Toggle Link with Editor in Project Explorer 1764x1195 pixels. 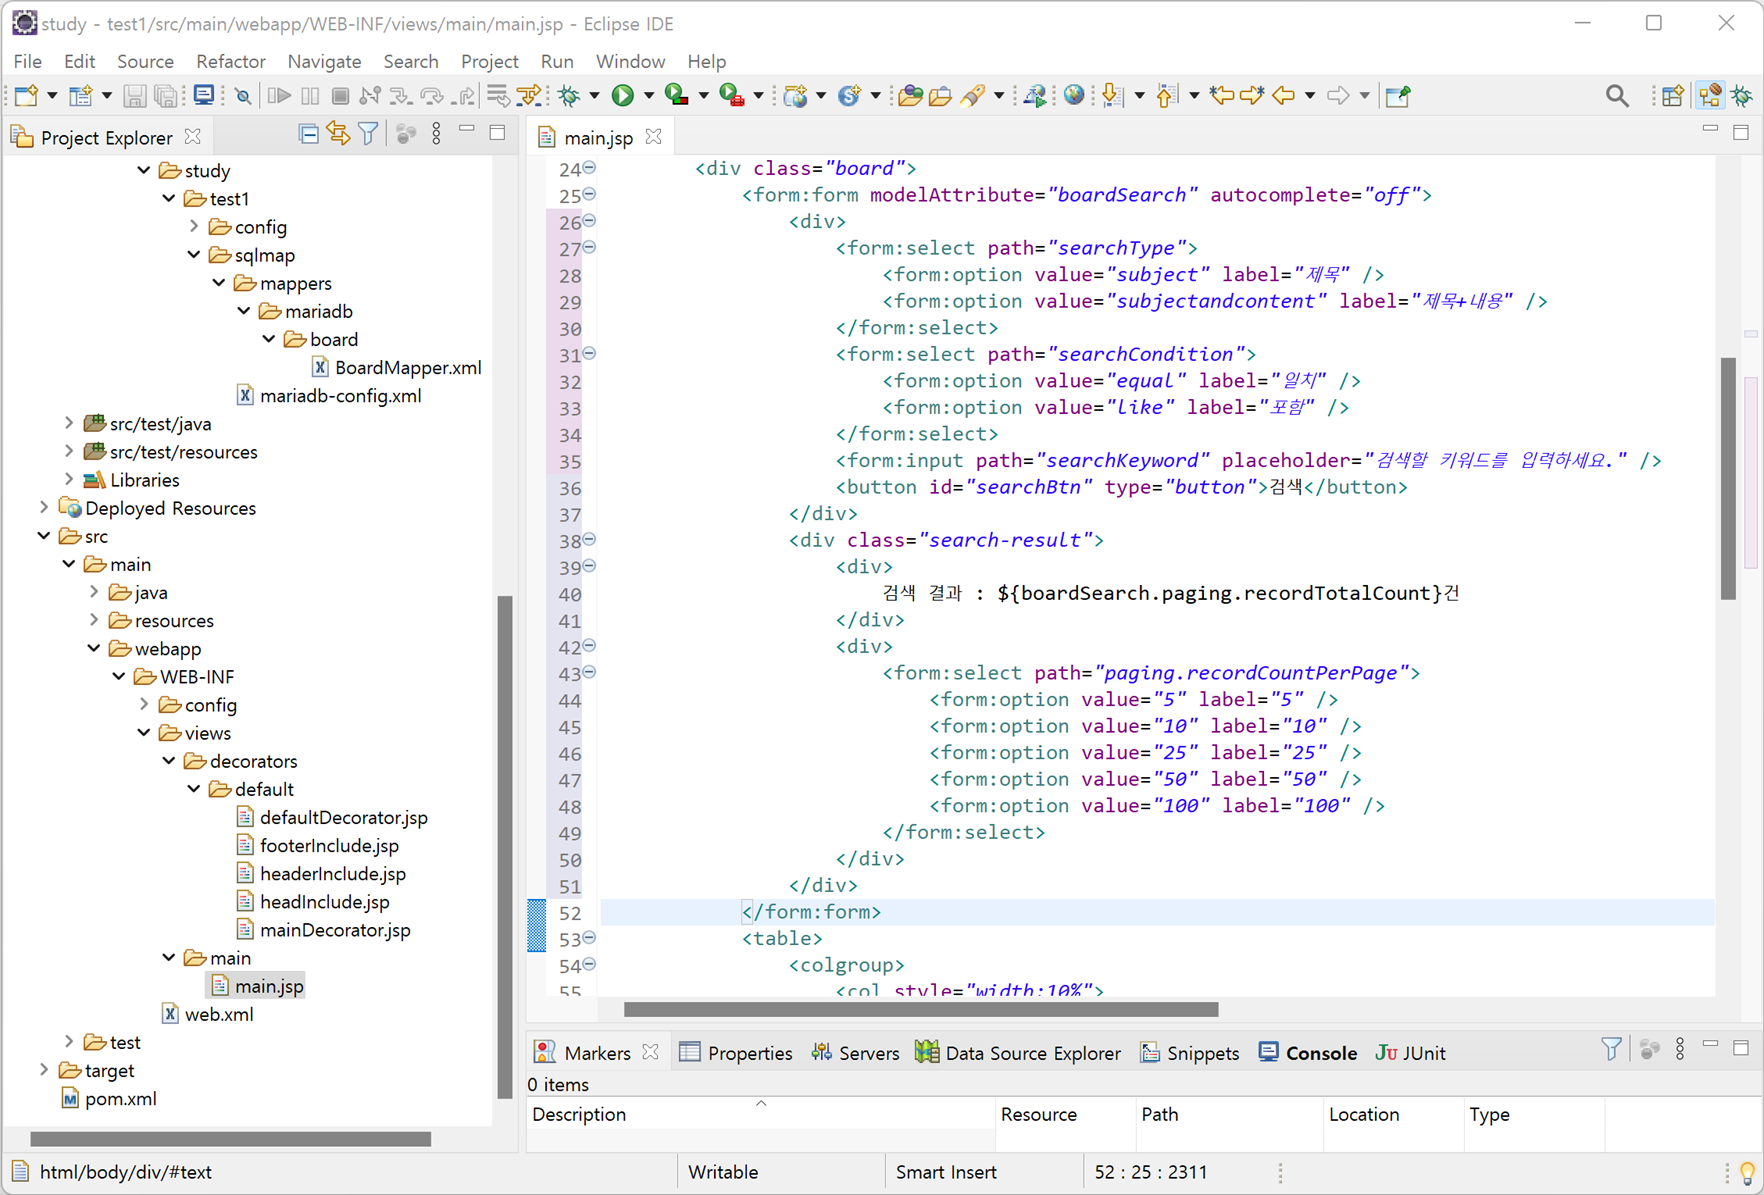click(338, 134)
